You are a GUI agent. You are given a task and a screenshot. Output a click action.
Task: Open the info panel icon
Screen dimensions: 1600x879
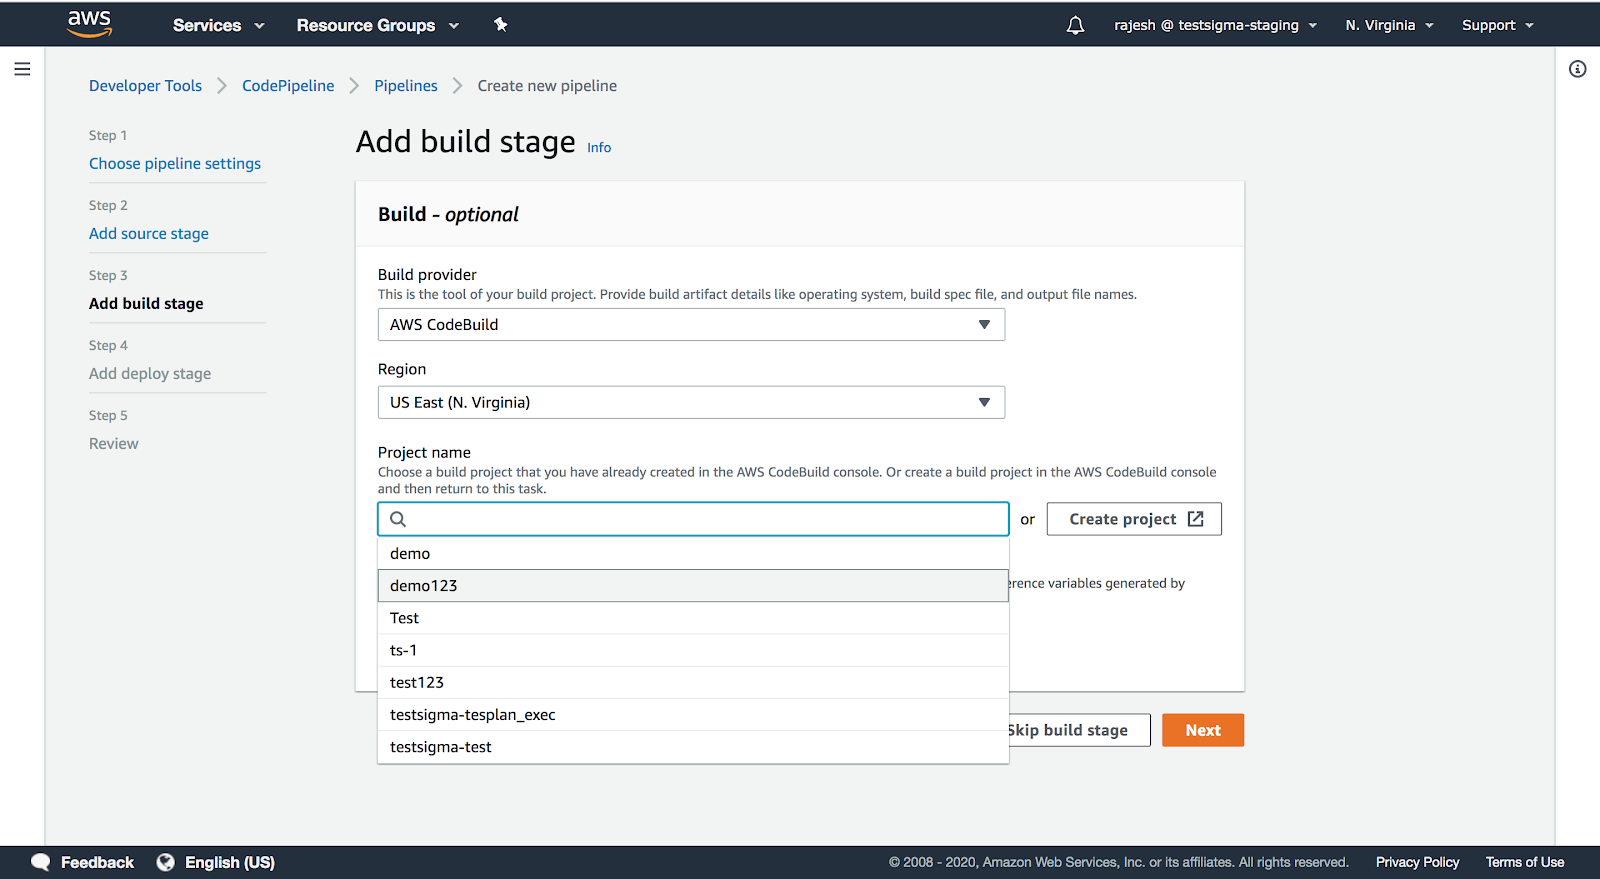[1577, 69]
